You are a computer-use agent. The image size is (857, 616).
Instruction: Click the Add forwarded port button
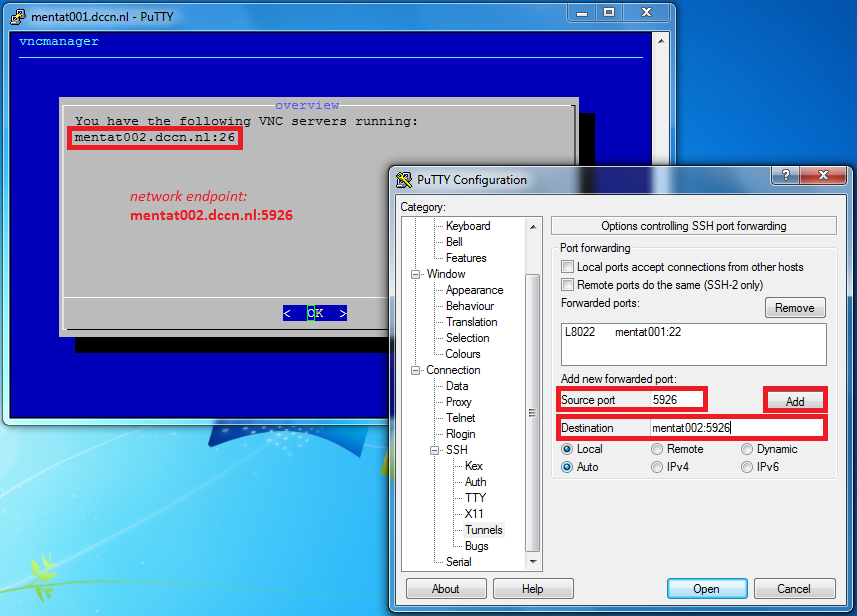pyautogui.click(x=795, y=401)
